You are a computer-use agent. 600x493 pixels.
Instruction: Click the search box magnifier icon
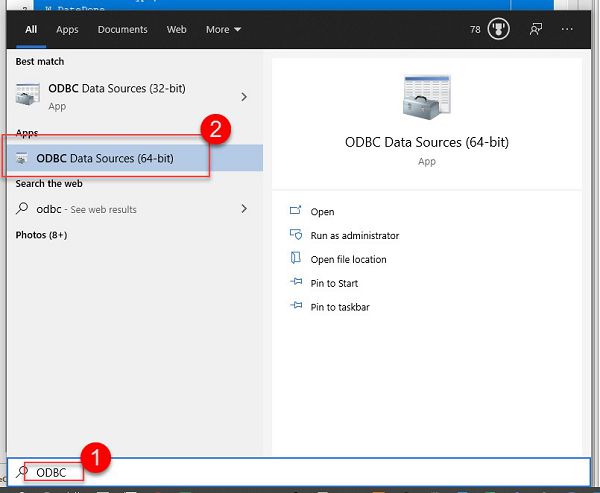click(x=21, y=472)
